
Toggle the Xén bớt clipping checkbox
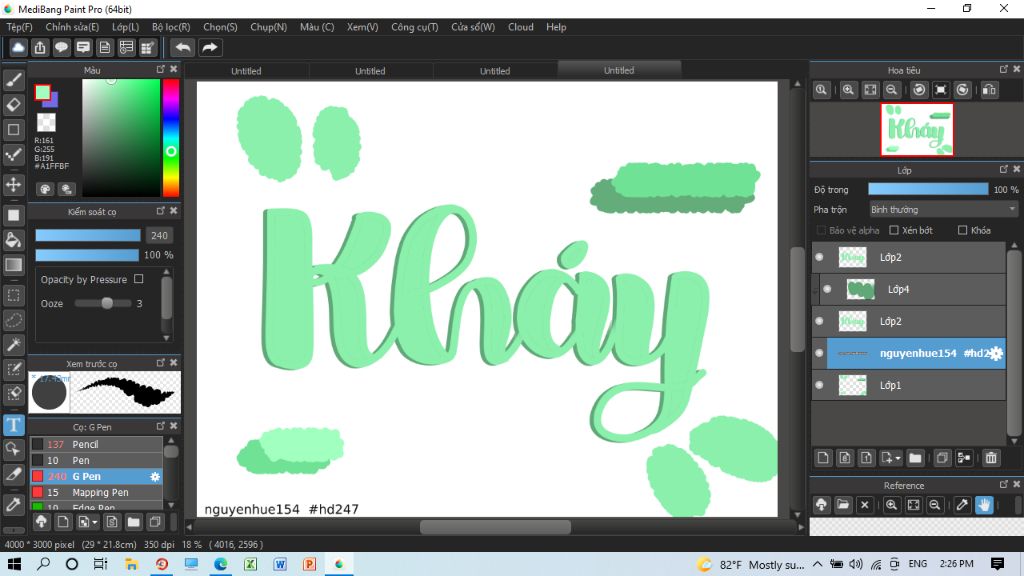tap(894, 230)
